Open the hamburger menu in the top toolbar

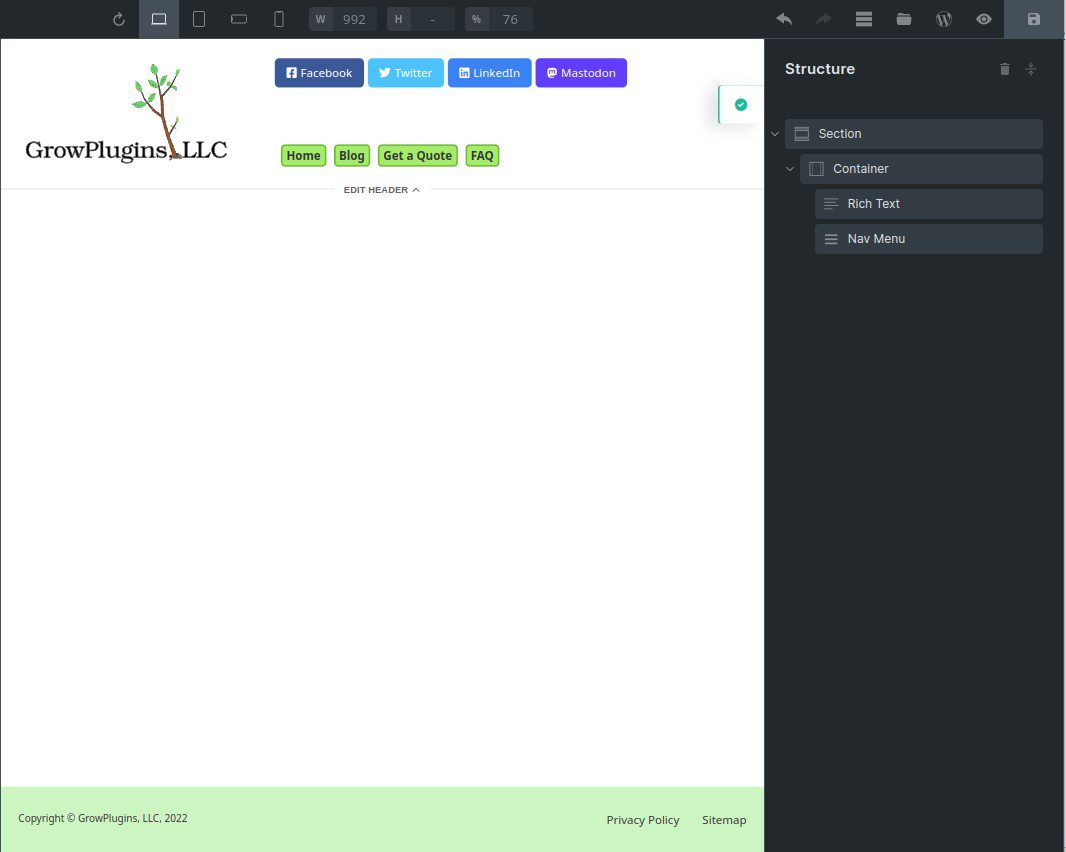(x=863, y=18)
